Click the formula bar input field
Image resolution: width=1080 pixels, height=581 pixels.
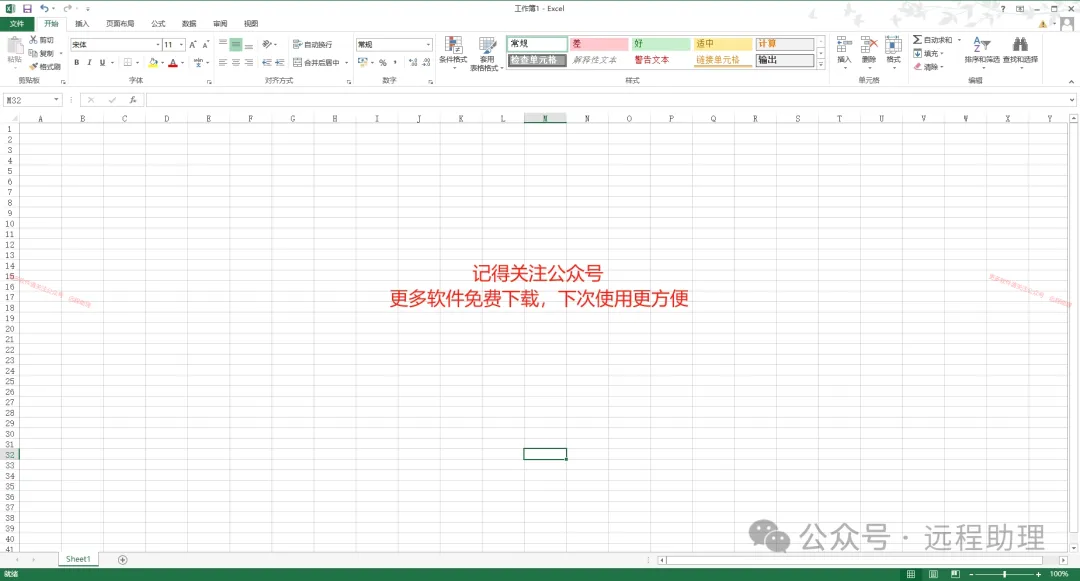(609, 100)
